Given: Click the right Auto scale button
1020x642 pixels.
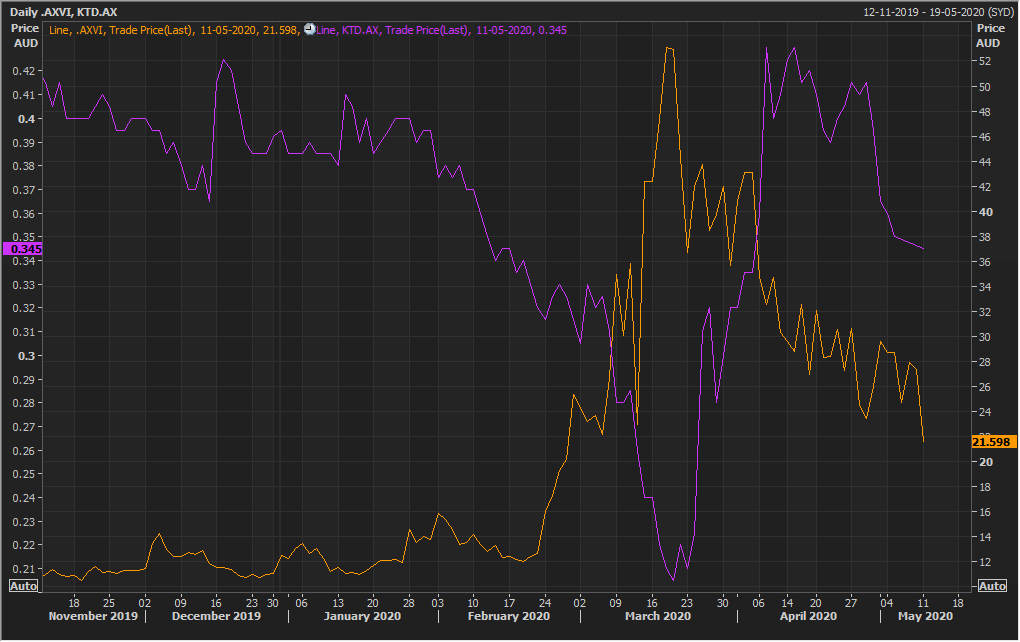Looking at the screenshot, I should pos(992,586).
